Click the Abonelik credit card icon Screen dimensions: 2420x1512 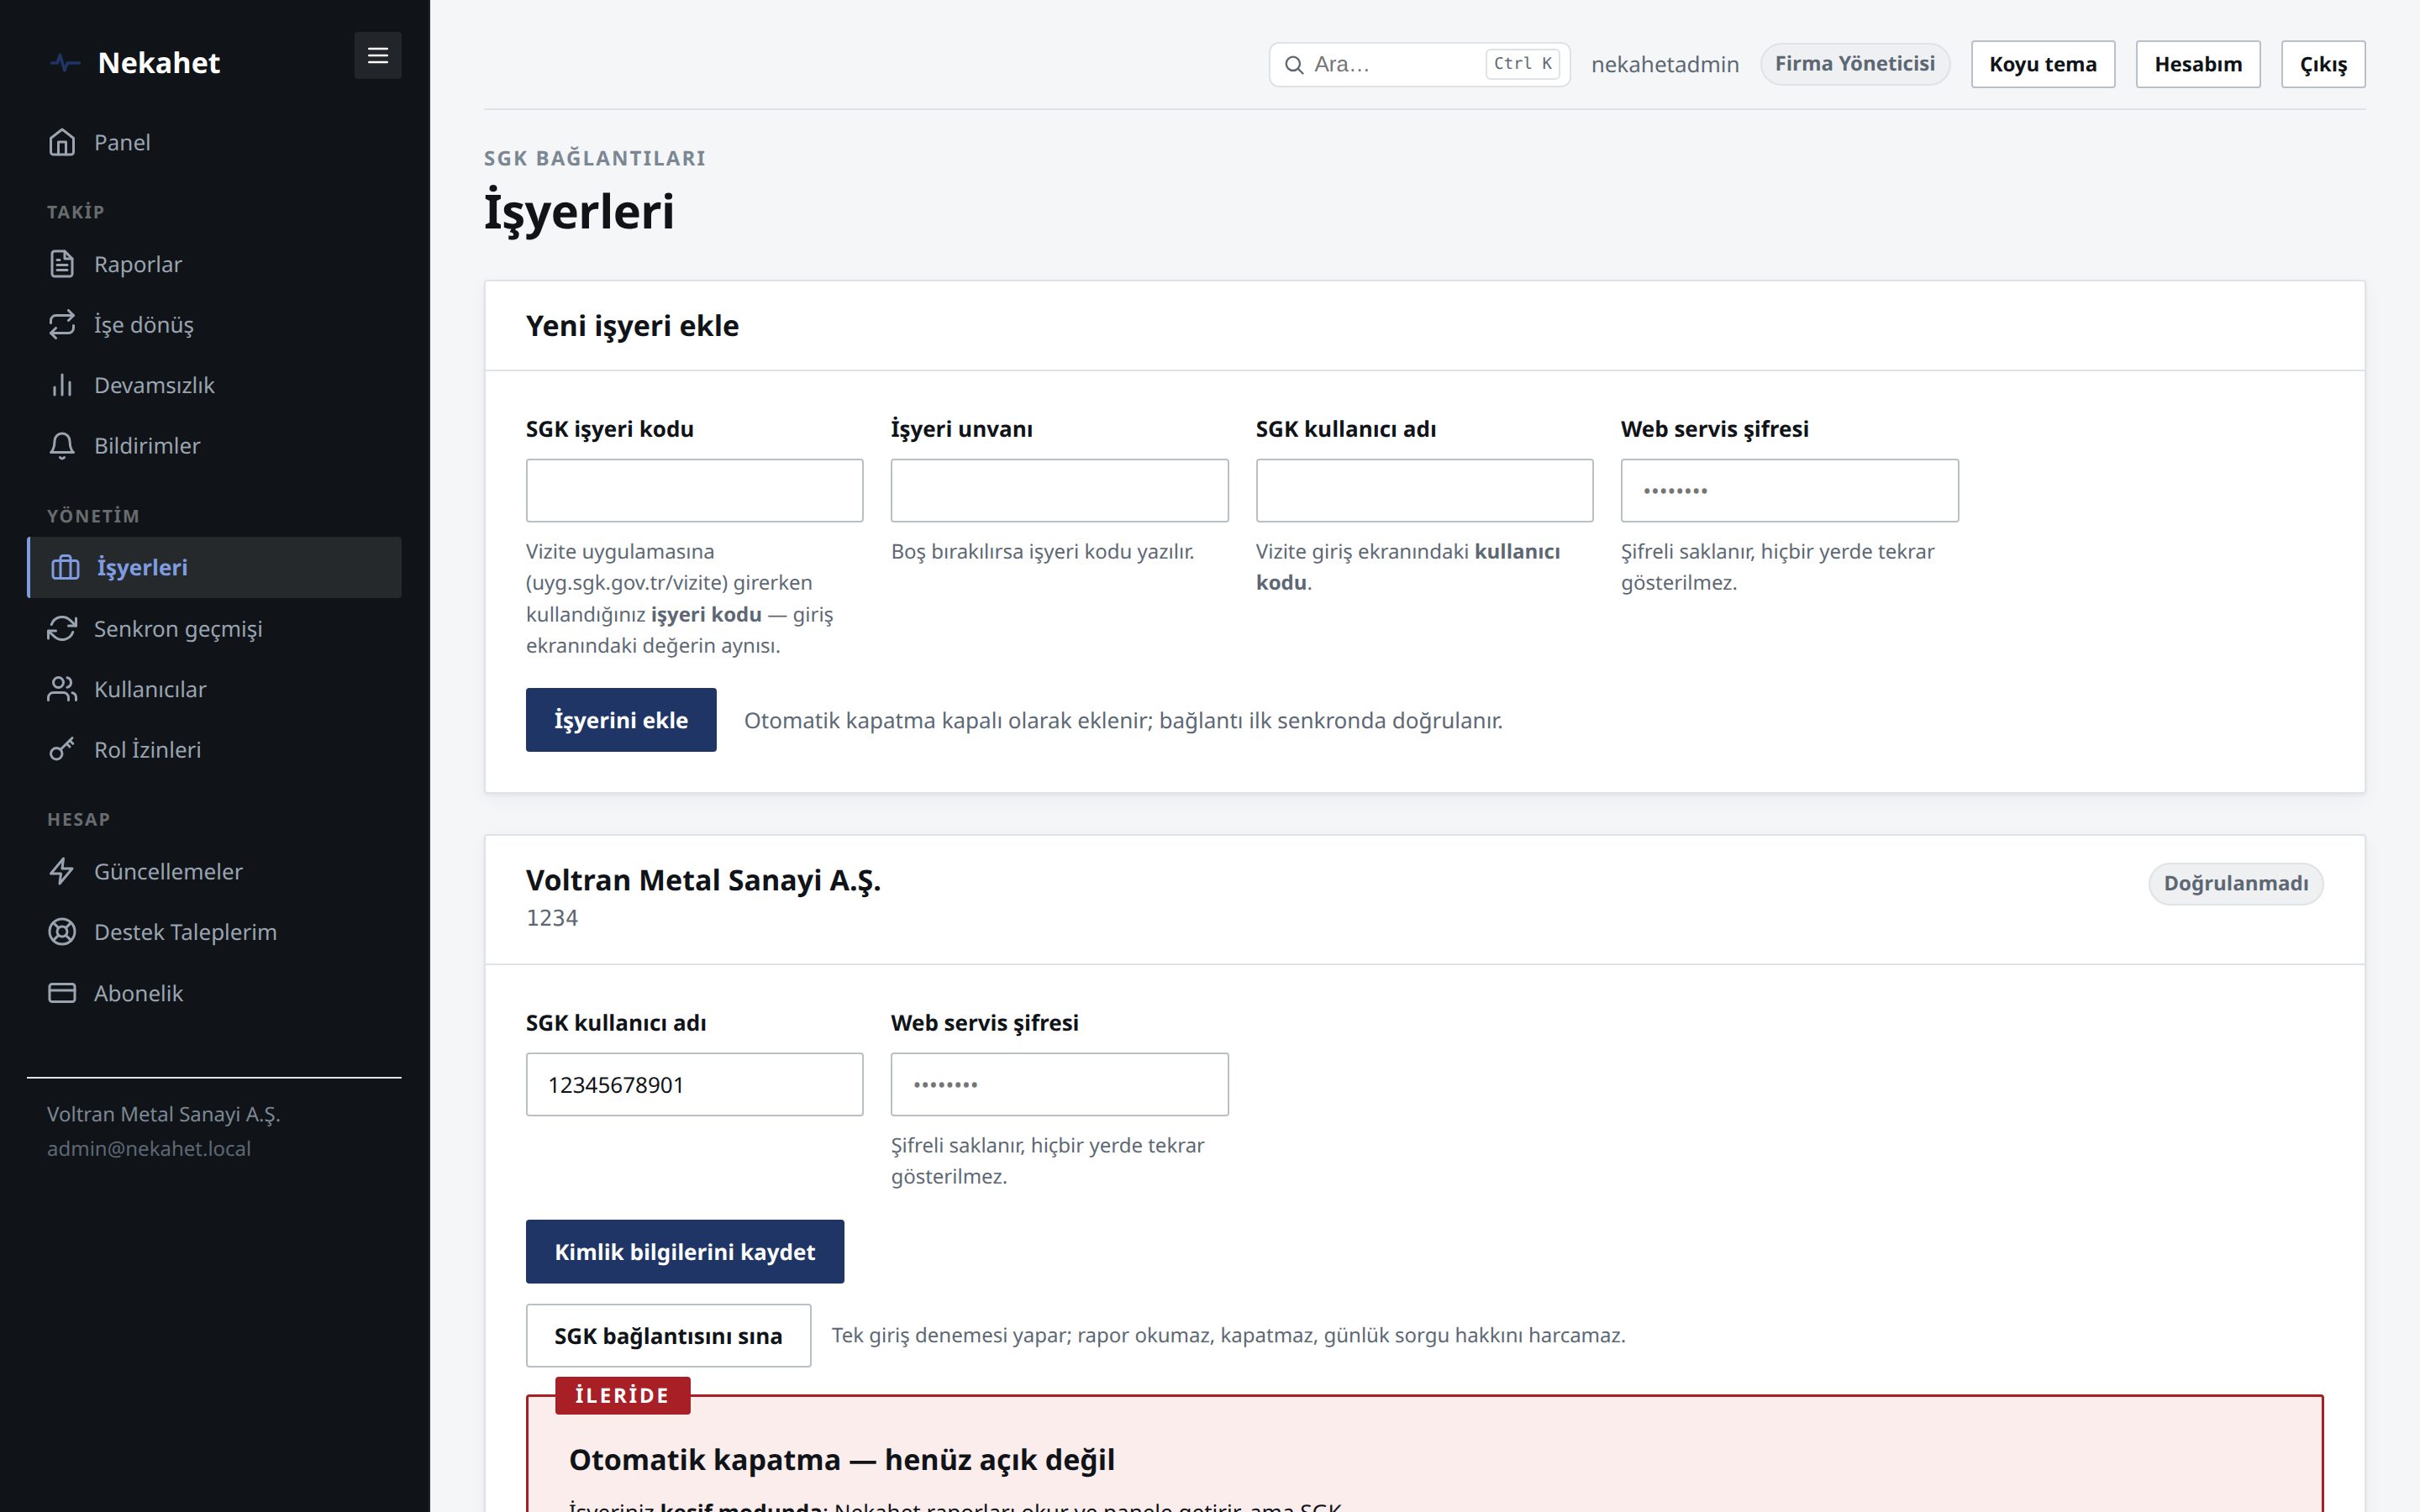click(62, 993)
